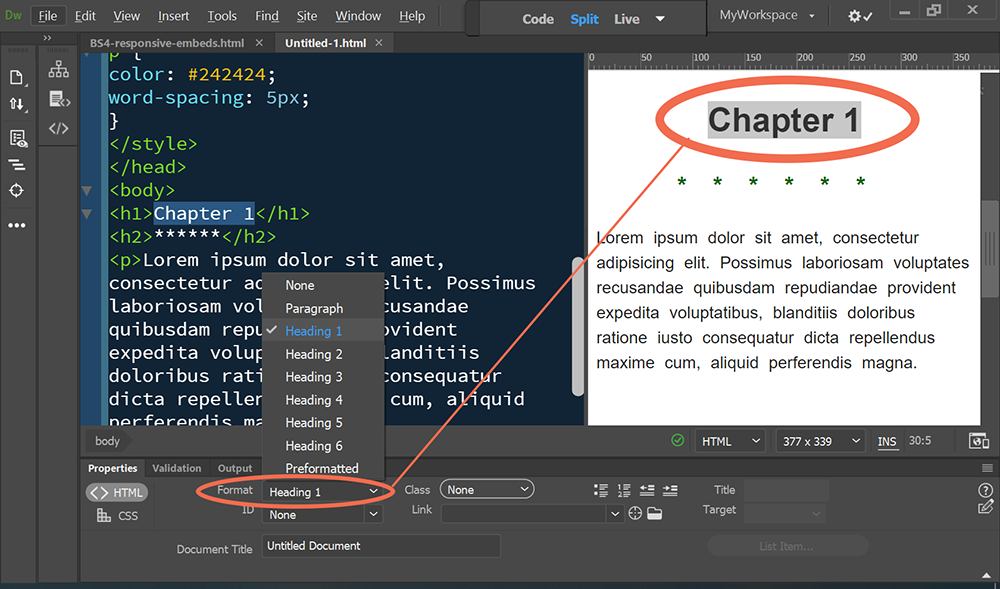
Task: Close the BS4-responsive-embeds.html tab
Action: pos(259,43)
